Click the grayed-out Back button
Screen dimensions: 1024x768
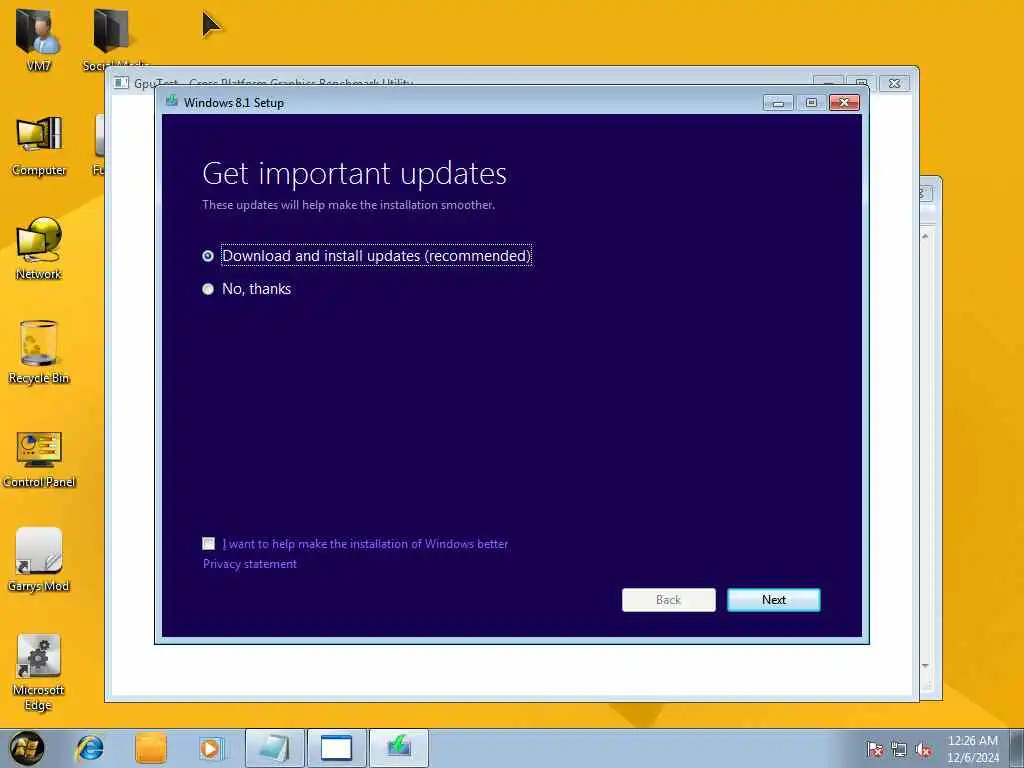click(x=668, y=600)
